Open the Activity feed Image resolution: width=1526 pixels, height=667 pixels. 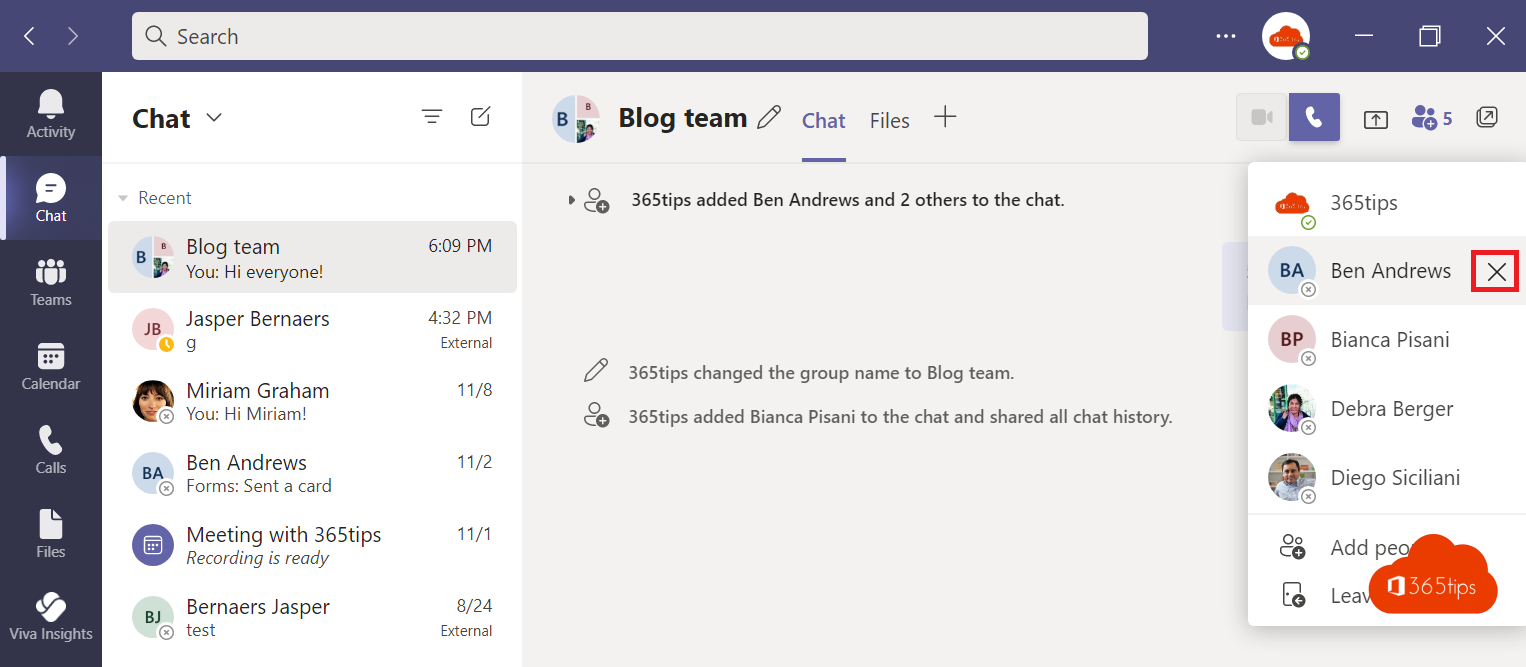(x=50, y=113)
